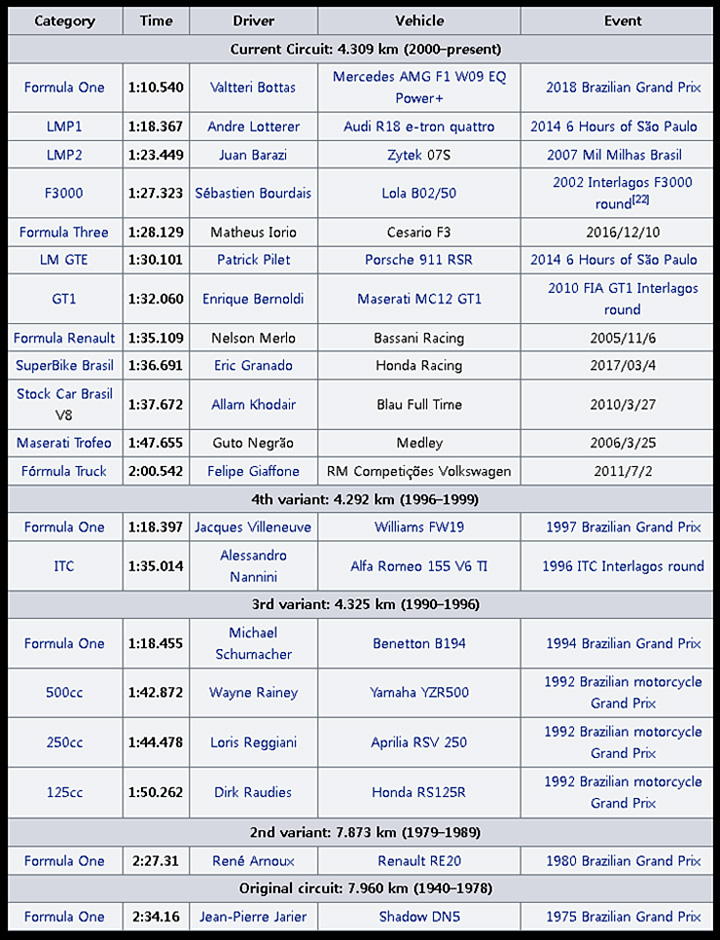Image resolution: width=720 pixels, height=940 pixels.
Task: Open Mercedes AMG F1 W09 EQ Power+ link
Action: point(419,88)
